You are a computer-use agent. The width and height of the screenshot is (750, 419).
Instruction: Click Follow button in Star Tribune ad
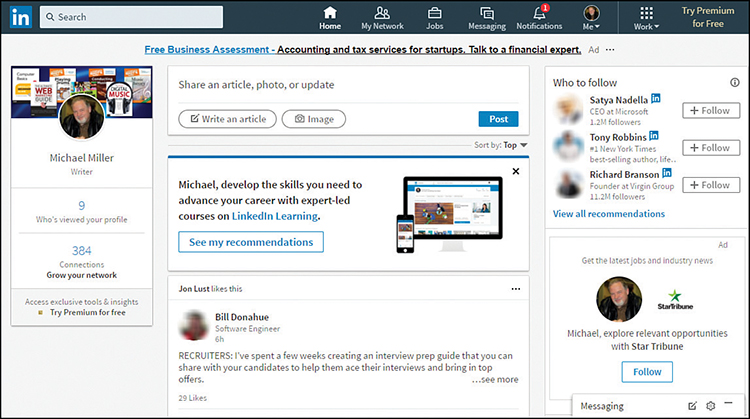(647, 372)
